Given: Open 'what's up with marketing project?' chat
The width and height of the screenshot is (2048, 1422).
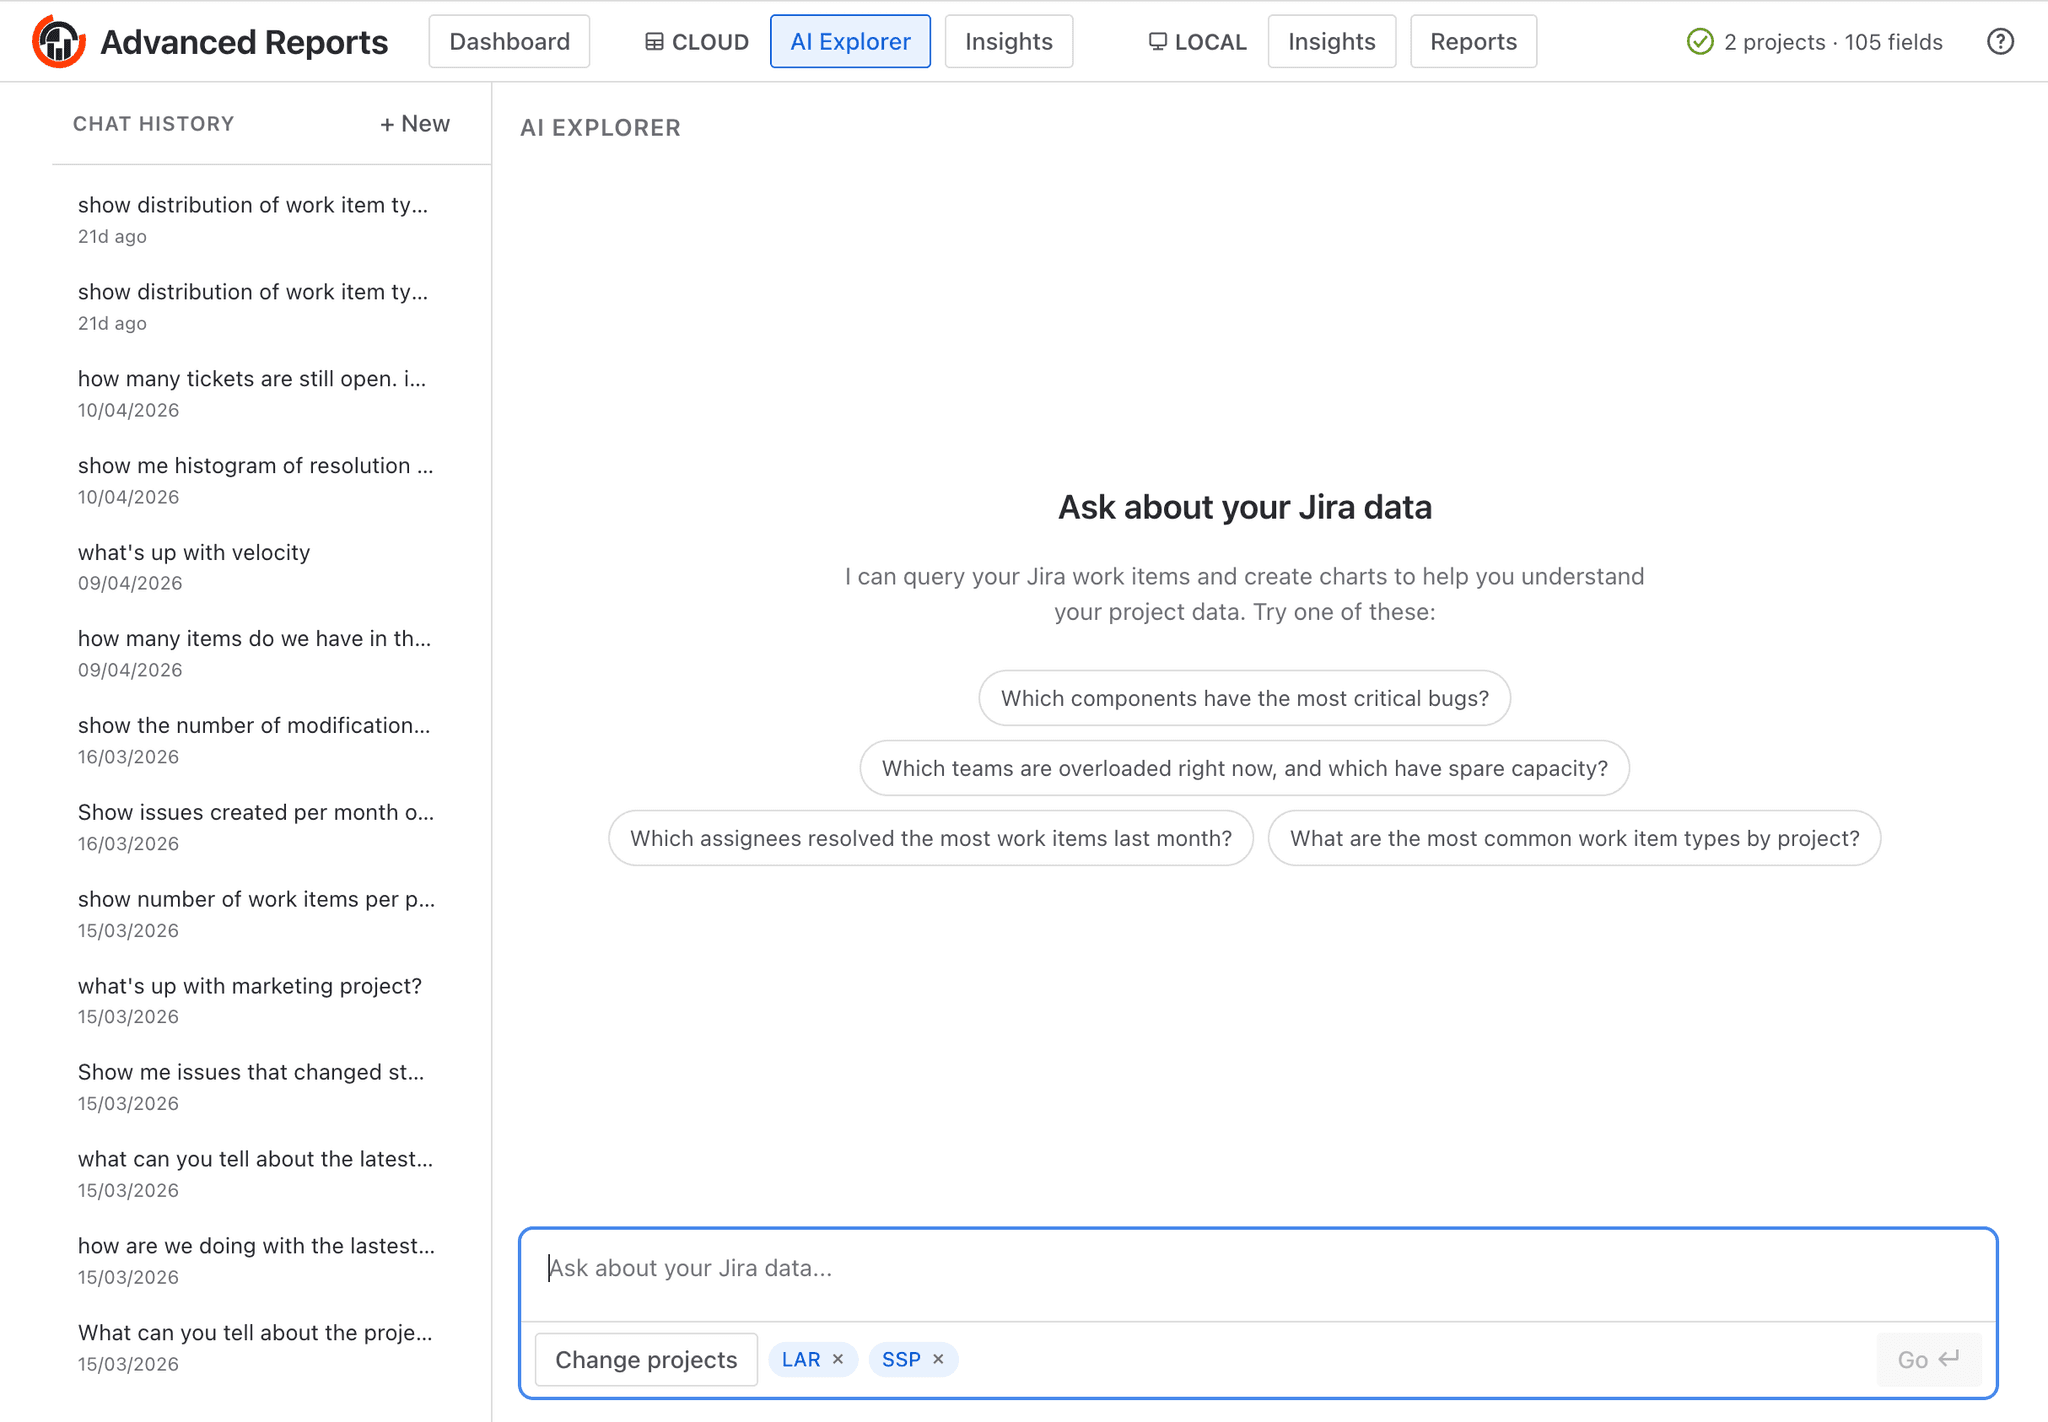Looking at the screenshot, I should click(x=256, y=1000).
